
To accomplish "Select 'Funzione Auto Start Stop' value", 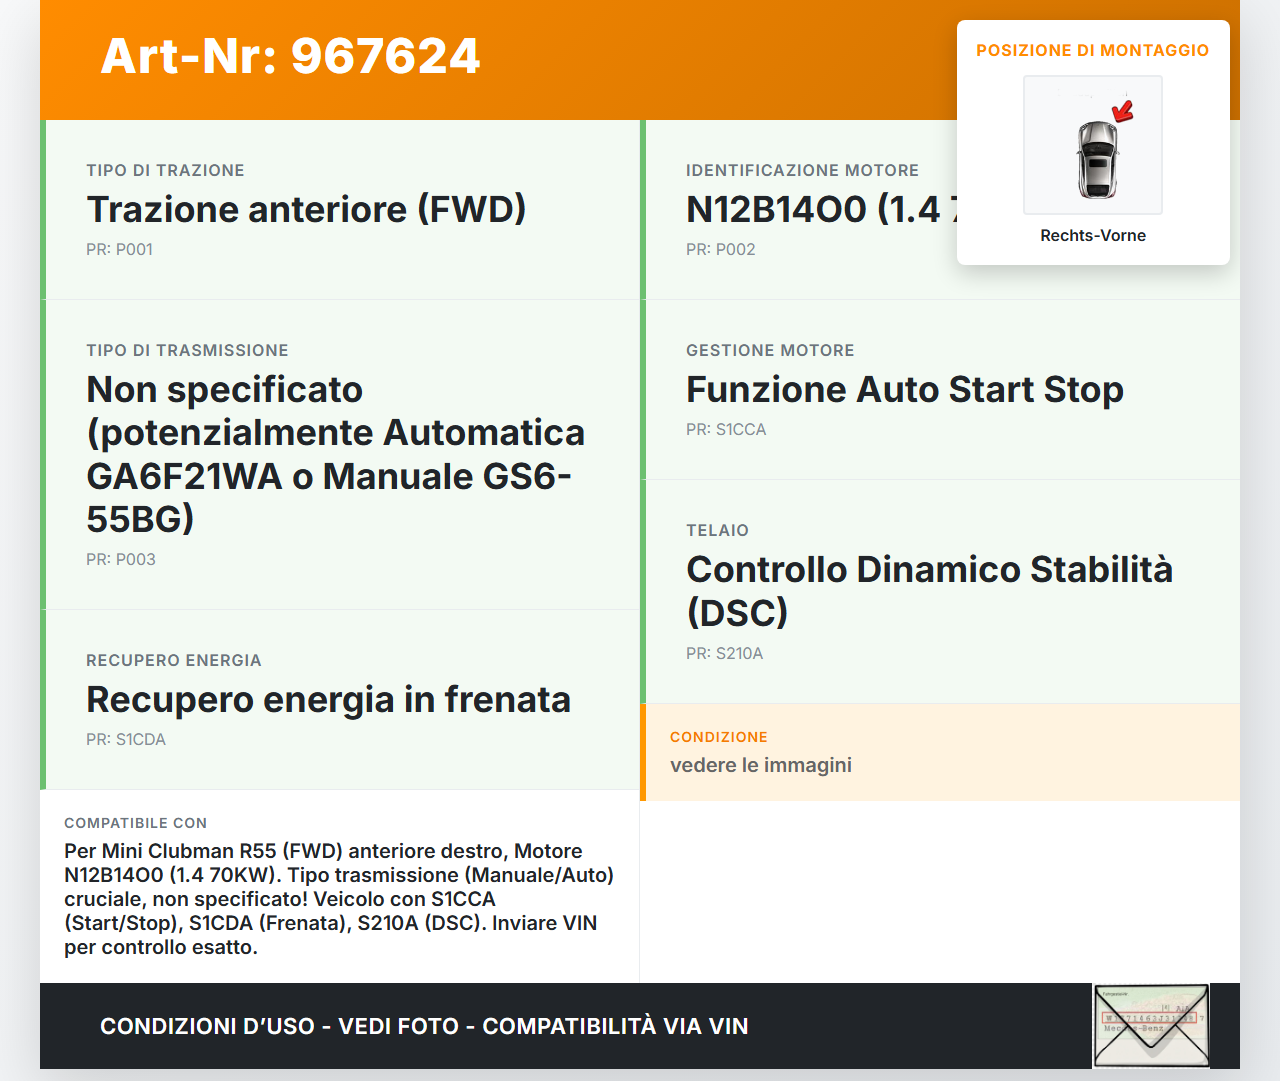I will click(x=905, y=389).
